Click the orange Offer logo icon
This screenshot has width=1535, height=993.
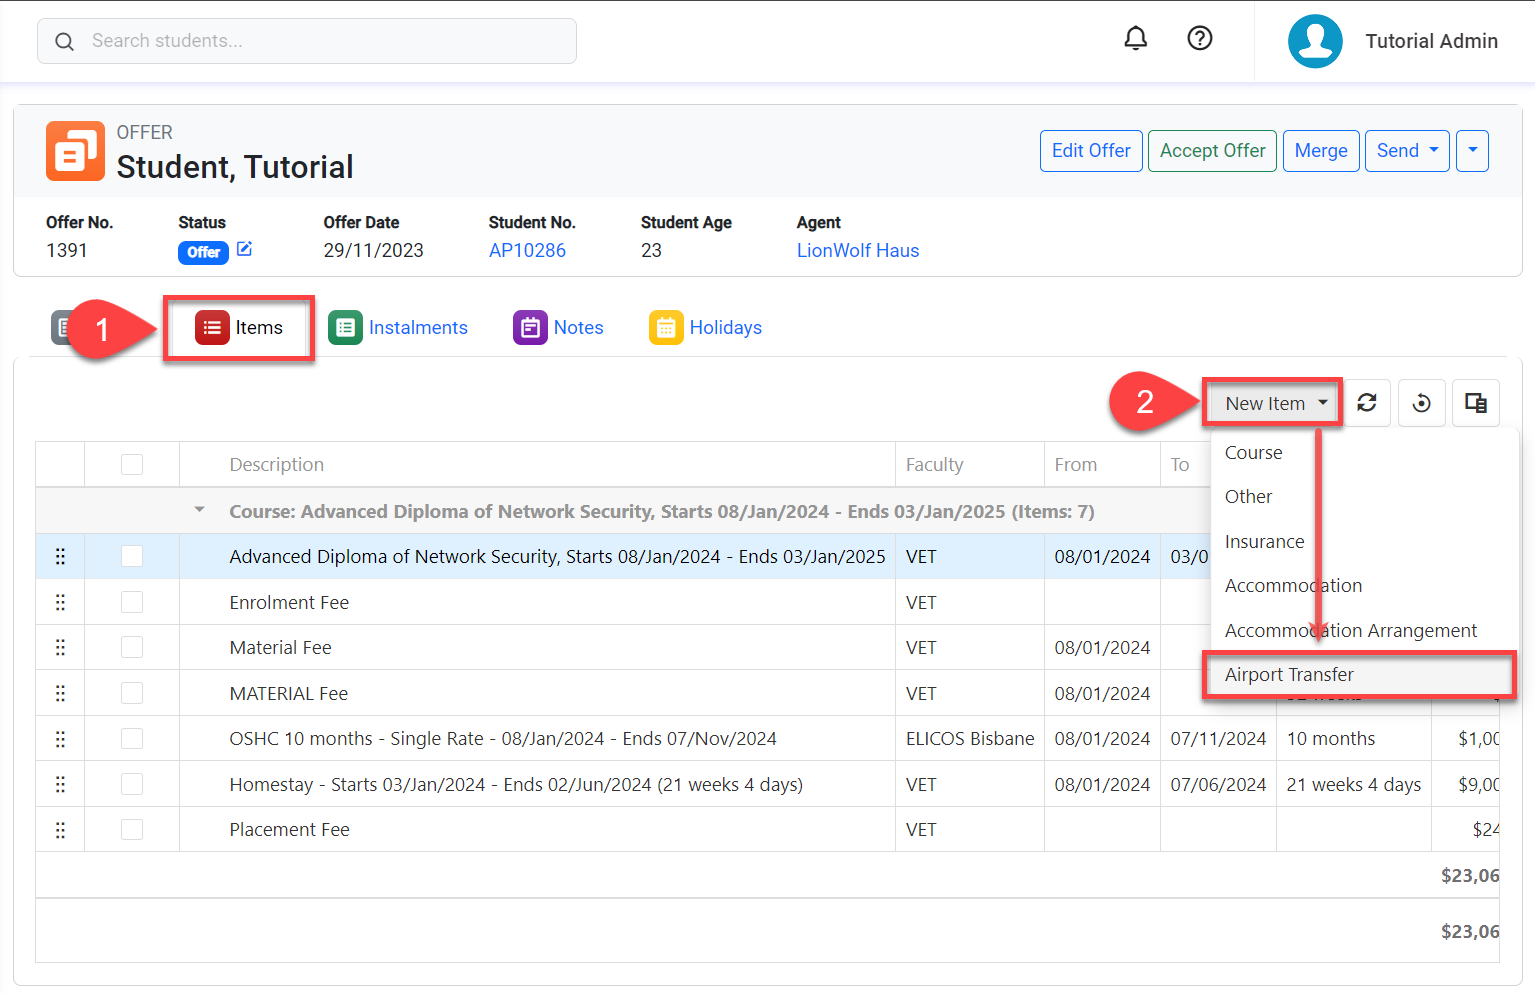[75, 151]
